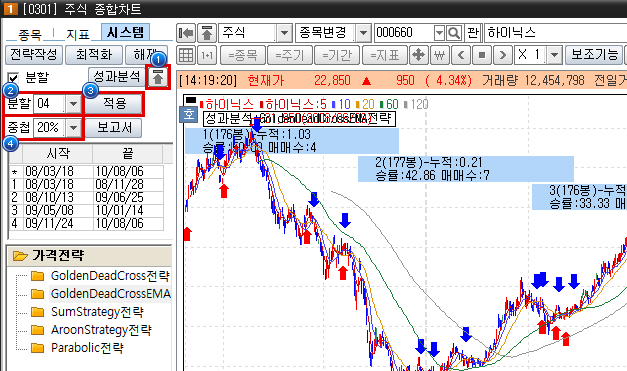Click the 적용 apply button
Viewport: 627px width, 371px height.
[x=114, y=104]
